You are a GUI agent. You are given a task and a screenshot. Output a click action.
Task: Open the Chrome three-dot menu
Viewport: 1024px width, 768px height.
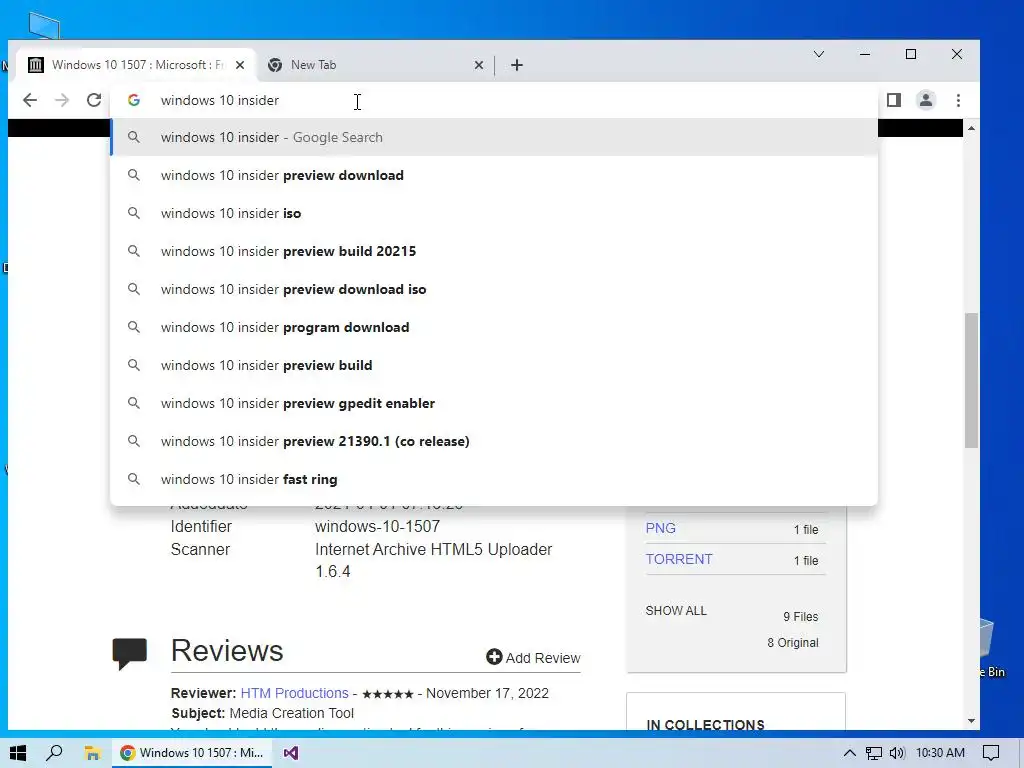958,100
